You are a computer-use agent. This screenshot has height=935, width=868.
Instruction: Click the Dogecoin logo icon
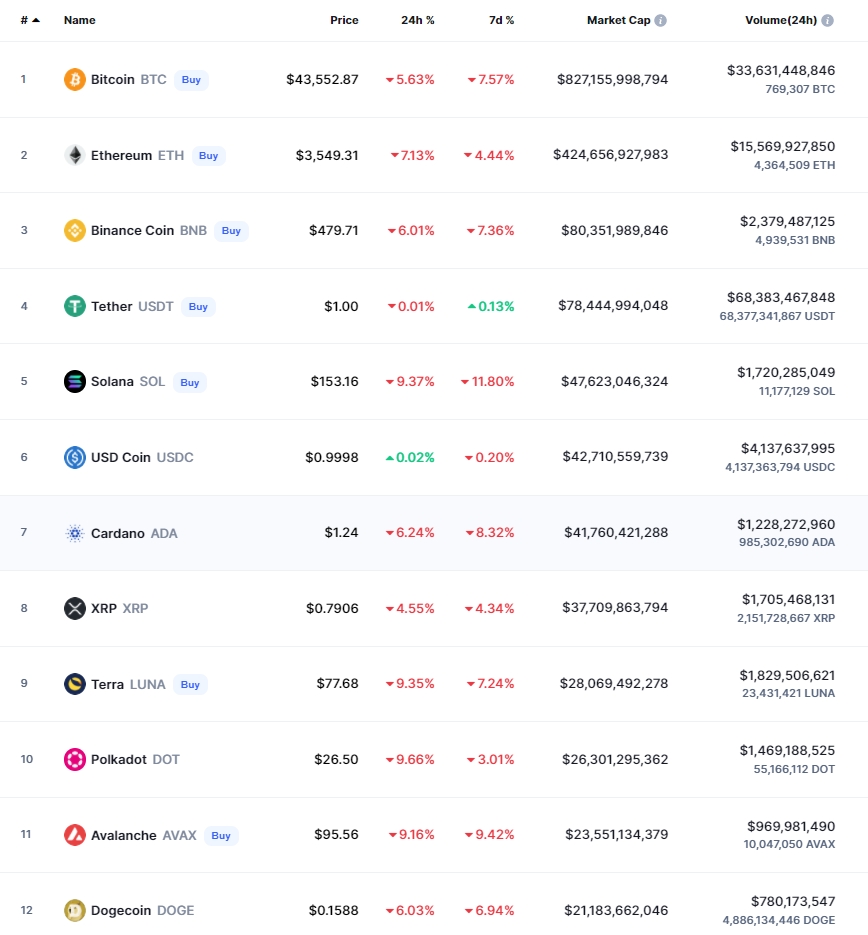[x=75, y=910]
